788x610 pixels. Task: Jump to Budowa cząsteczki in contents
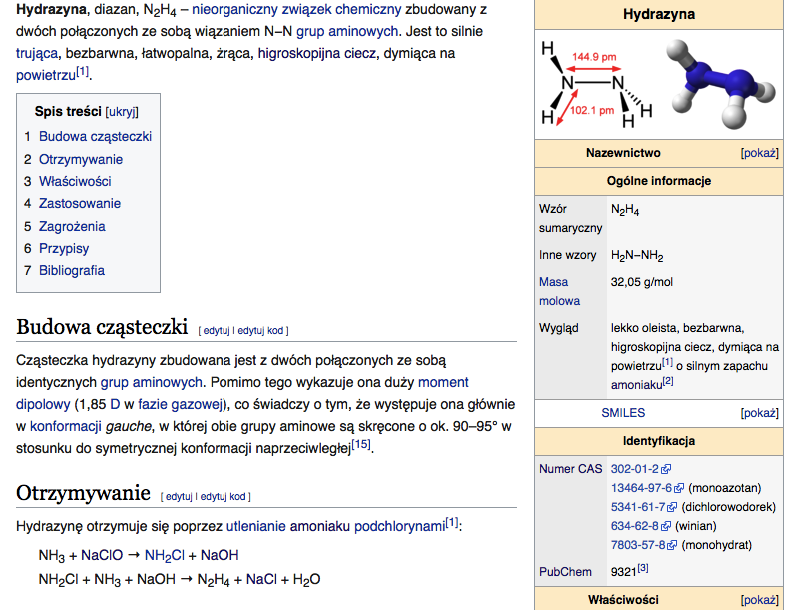click(x=95, y=137)
